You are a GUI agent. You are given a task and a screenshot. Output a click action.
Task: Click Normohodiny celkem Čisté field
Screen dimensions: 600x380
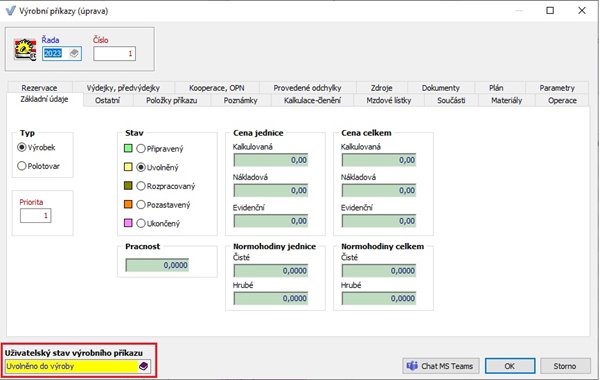pos(379,271)
